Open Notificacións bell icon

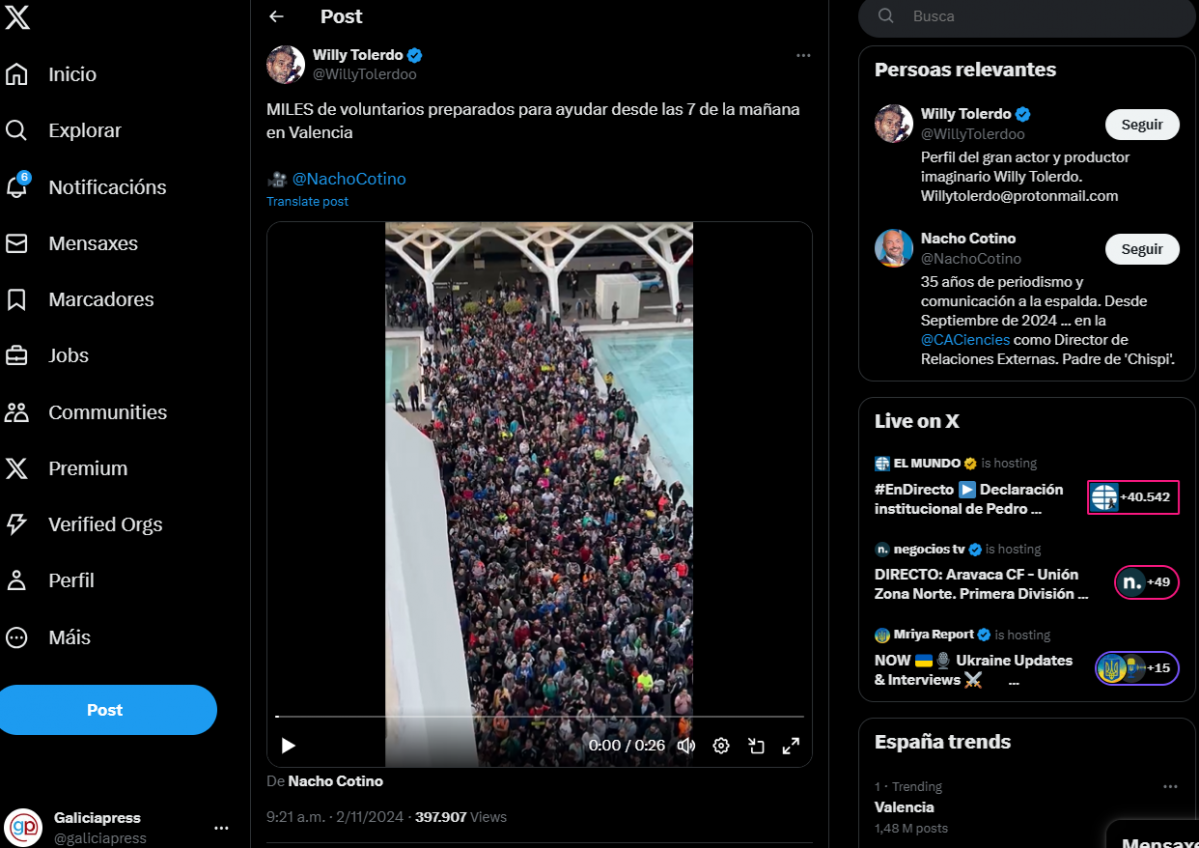17,187
